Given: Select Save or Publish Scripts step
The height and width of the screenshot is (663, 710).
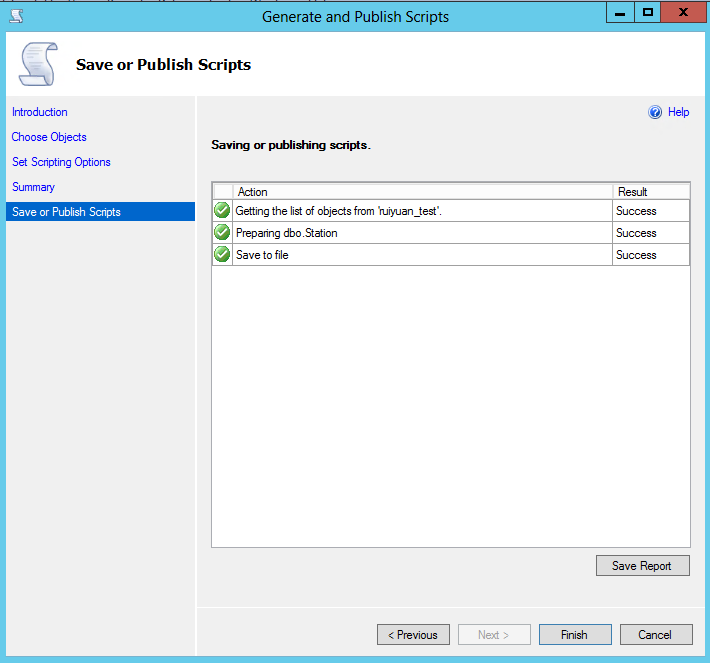Looking at the screenshot, I should pyautogui.click(x=66, y=212).
